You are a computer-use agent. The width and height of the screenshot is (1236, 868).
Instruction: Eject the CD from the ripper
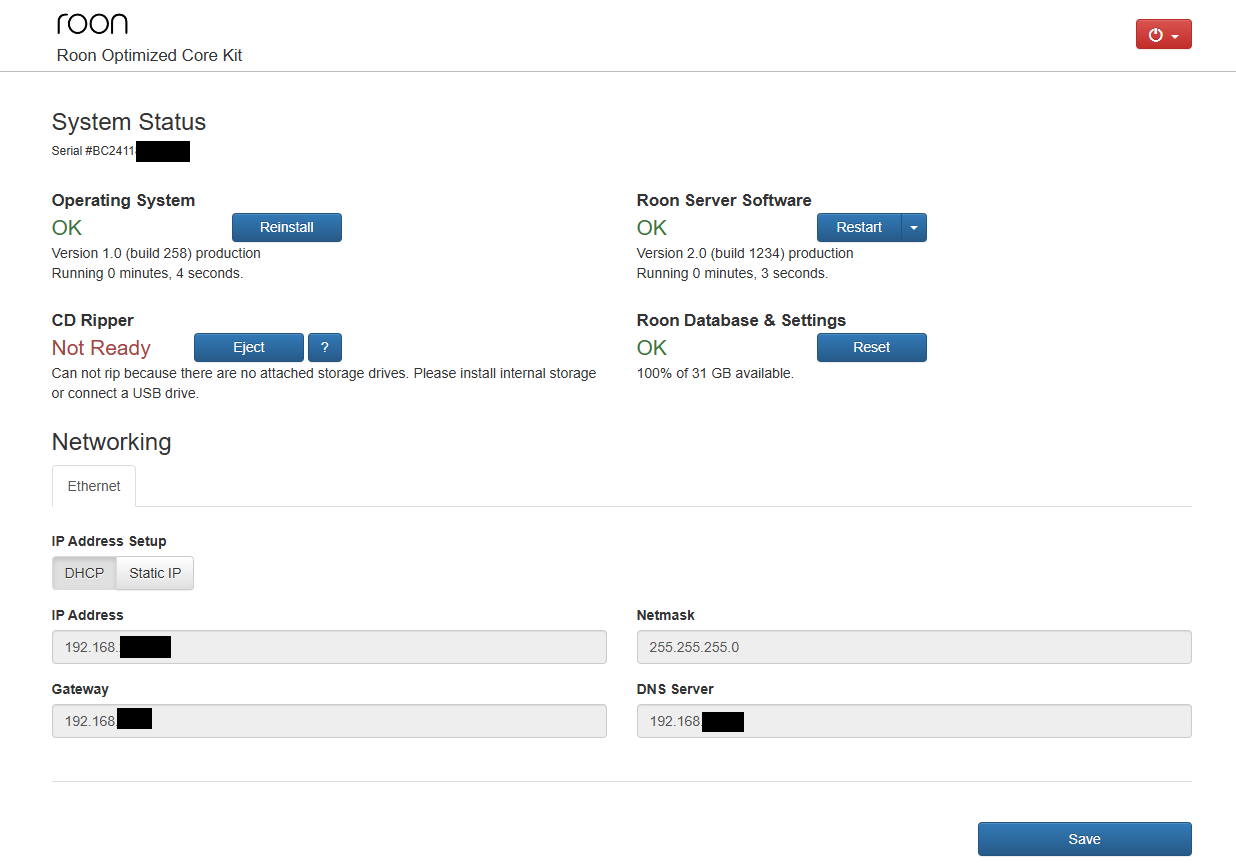coord(249,347)
